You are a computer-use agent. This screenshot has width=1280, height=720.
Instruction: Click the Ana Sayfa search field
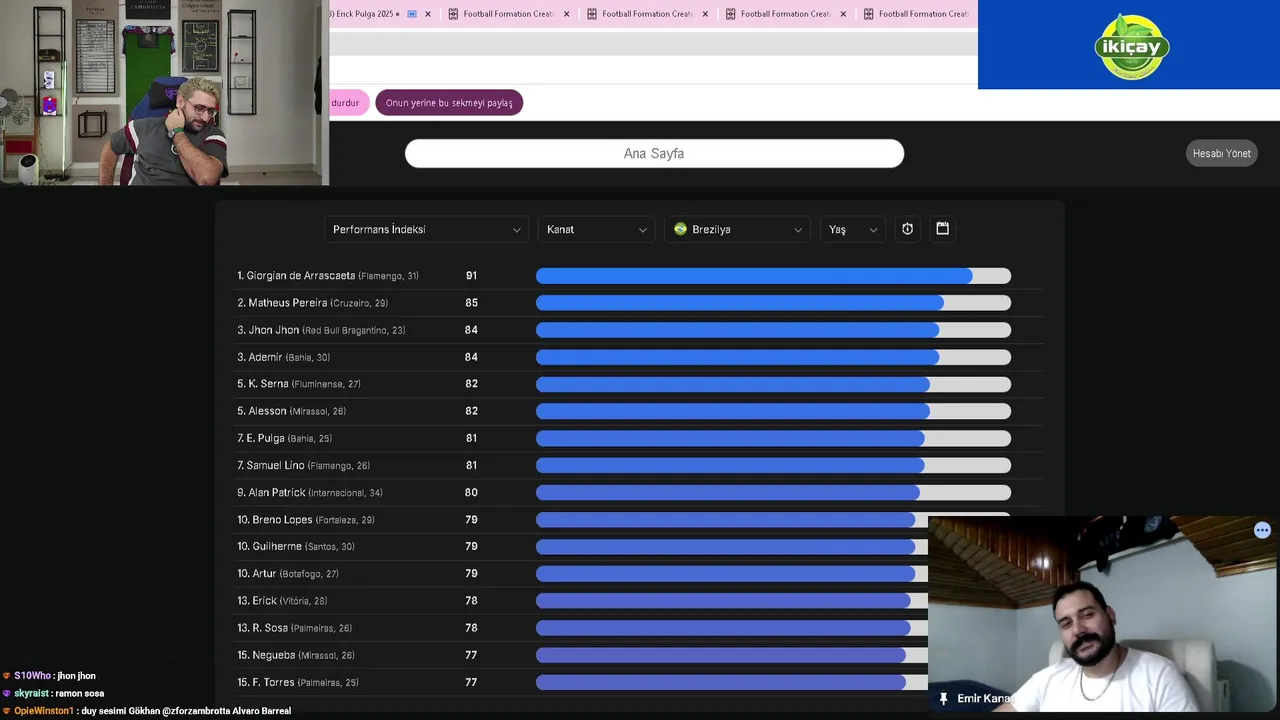(654, 153)
